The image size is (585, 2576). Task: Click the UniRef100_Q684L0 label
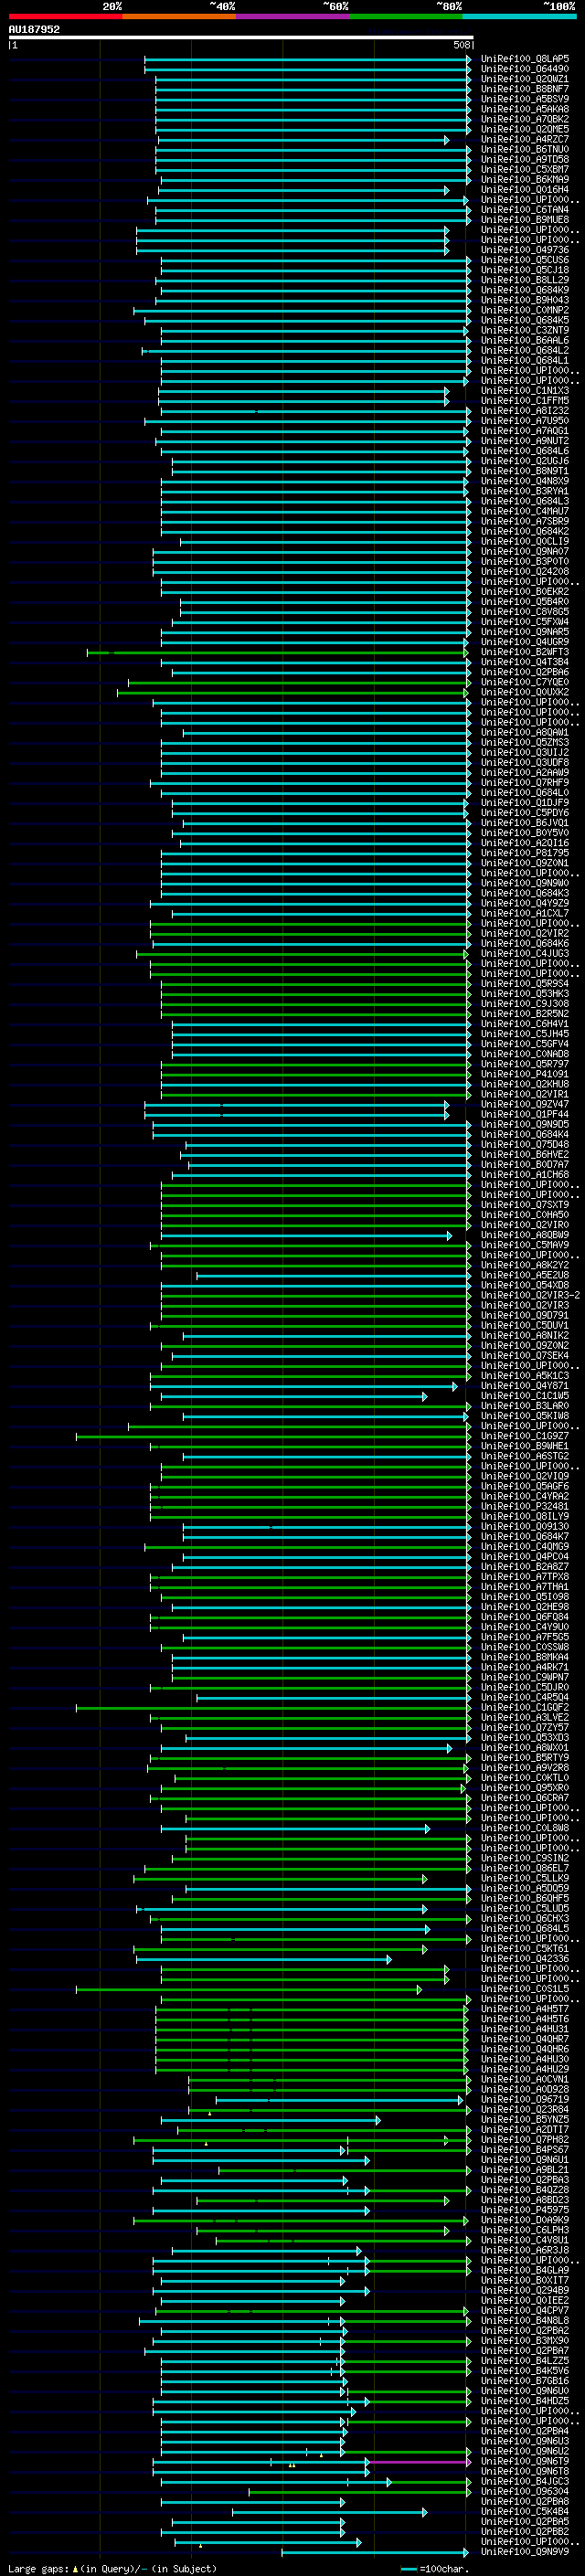click(525, 794)
